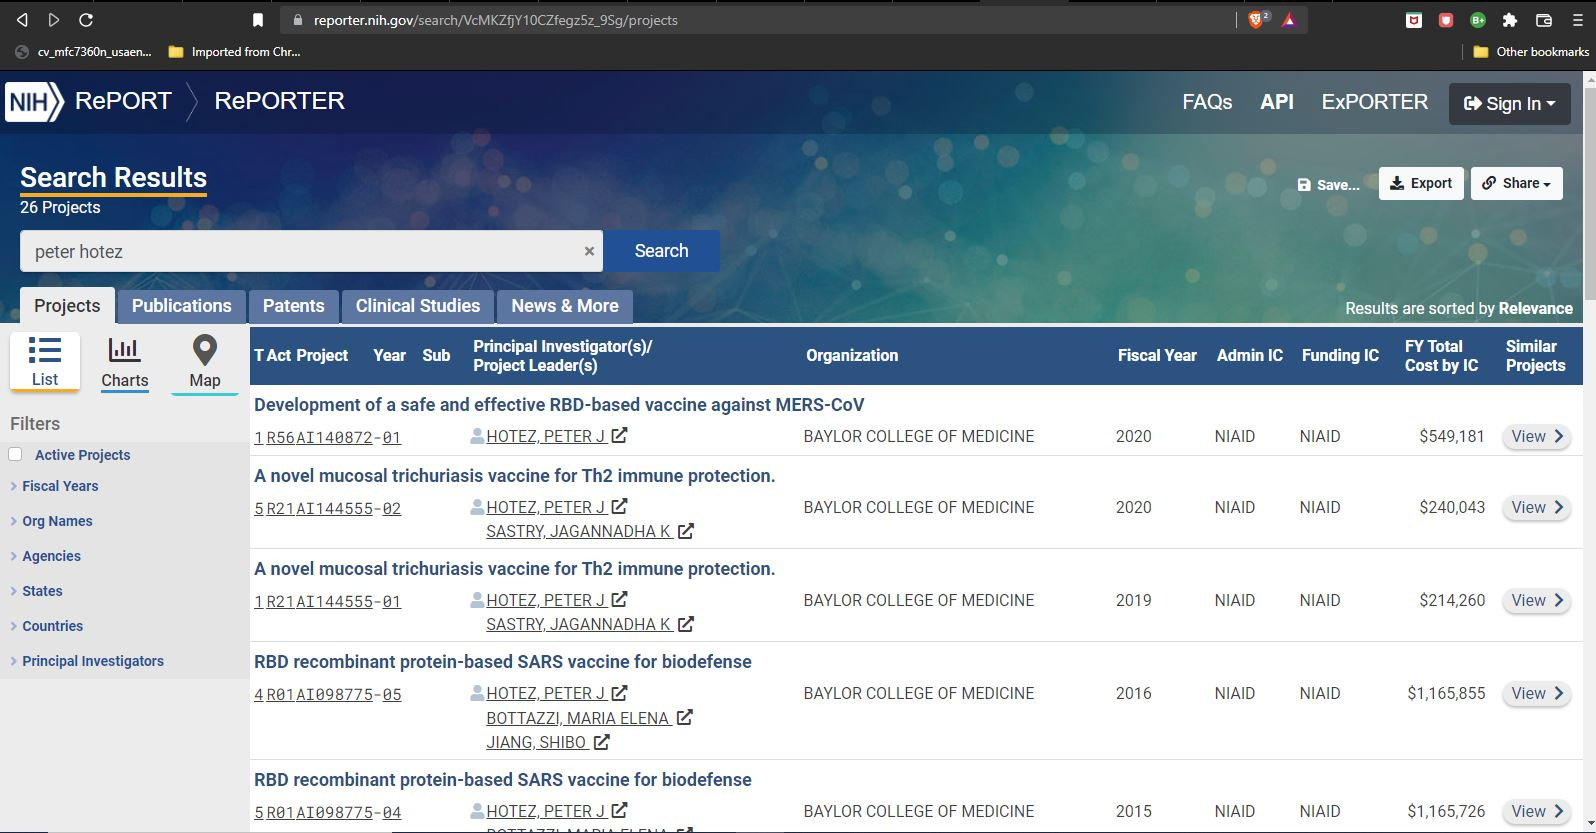Reload the page with the refresh icon
Screen dimensions: 1596x833
point(86,20)
